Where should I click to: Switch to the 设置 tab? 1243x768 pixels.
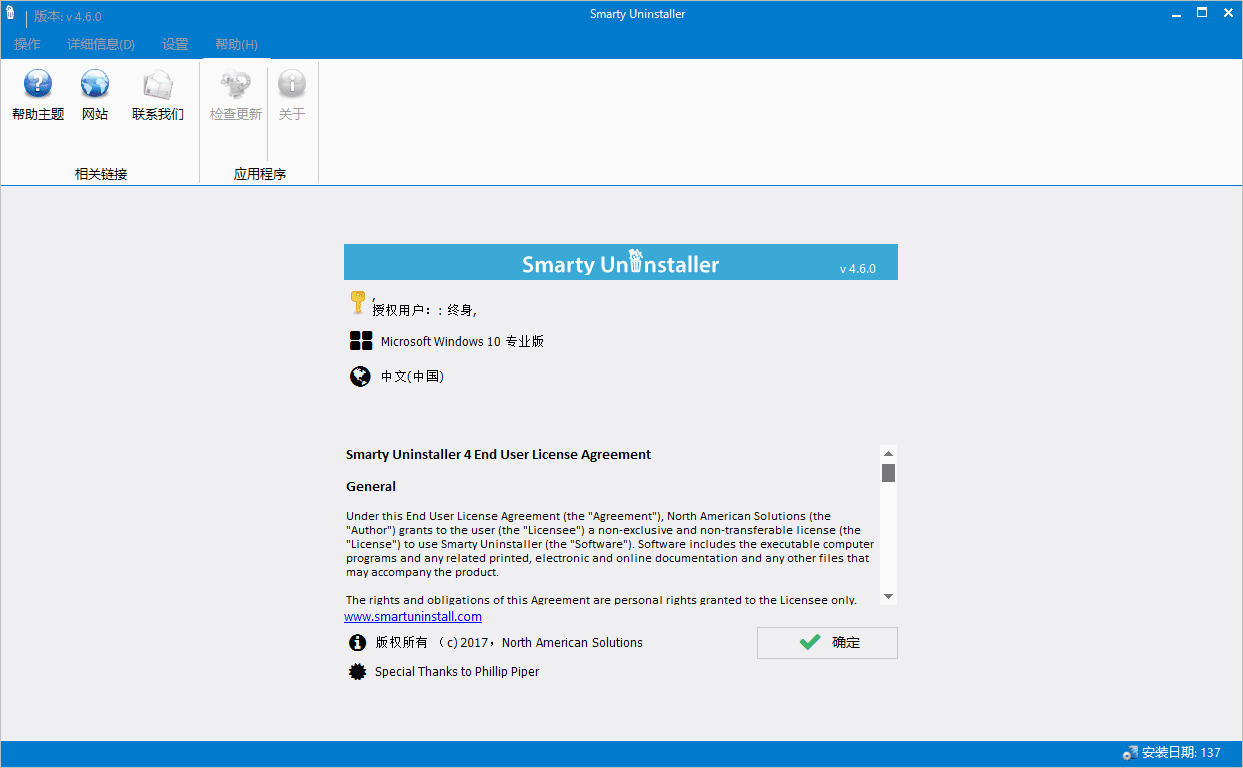point(175,44)
